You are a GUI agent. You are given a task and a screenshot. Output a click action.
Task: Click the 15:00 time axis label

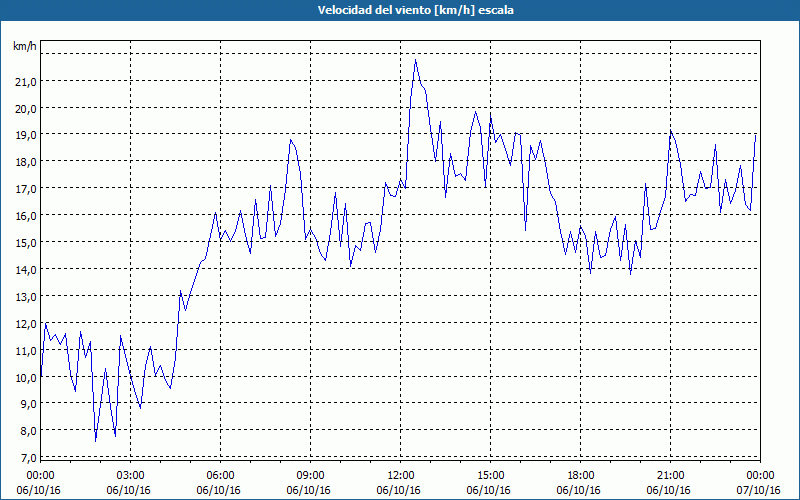point(490,476)
